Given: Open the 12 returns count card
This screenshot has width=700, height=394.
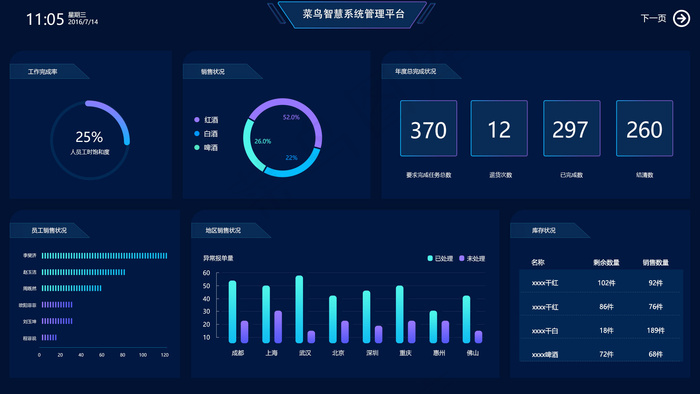Looking at the screenshot, I should (x=499, y=129).
